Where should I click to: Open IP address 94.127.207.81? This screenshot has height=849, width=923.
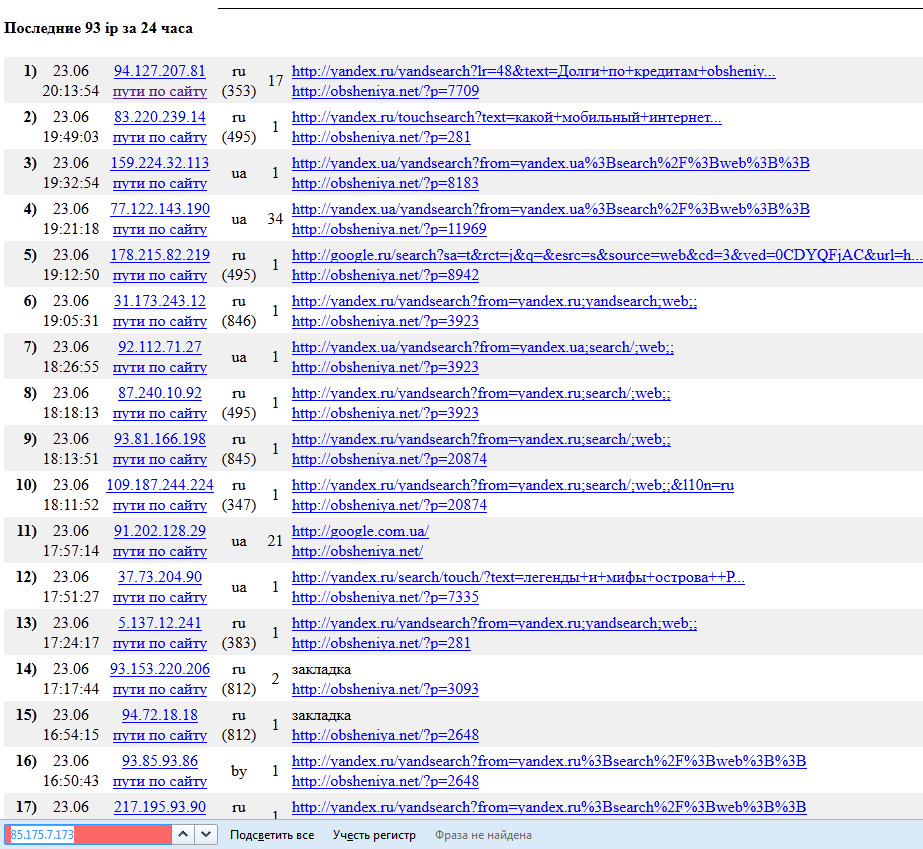point(160,71)
